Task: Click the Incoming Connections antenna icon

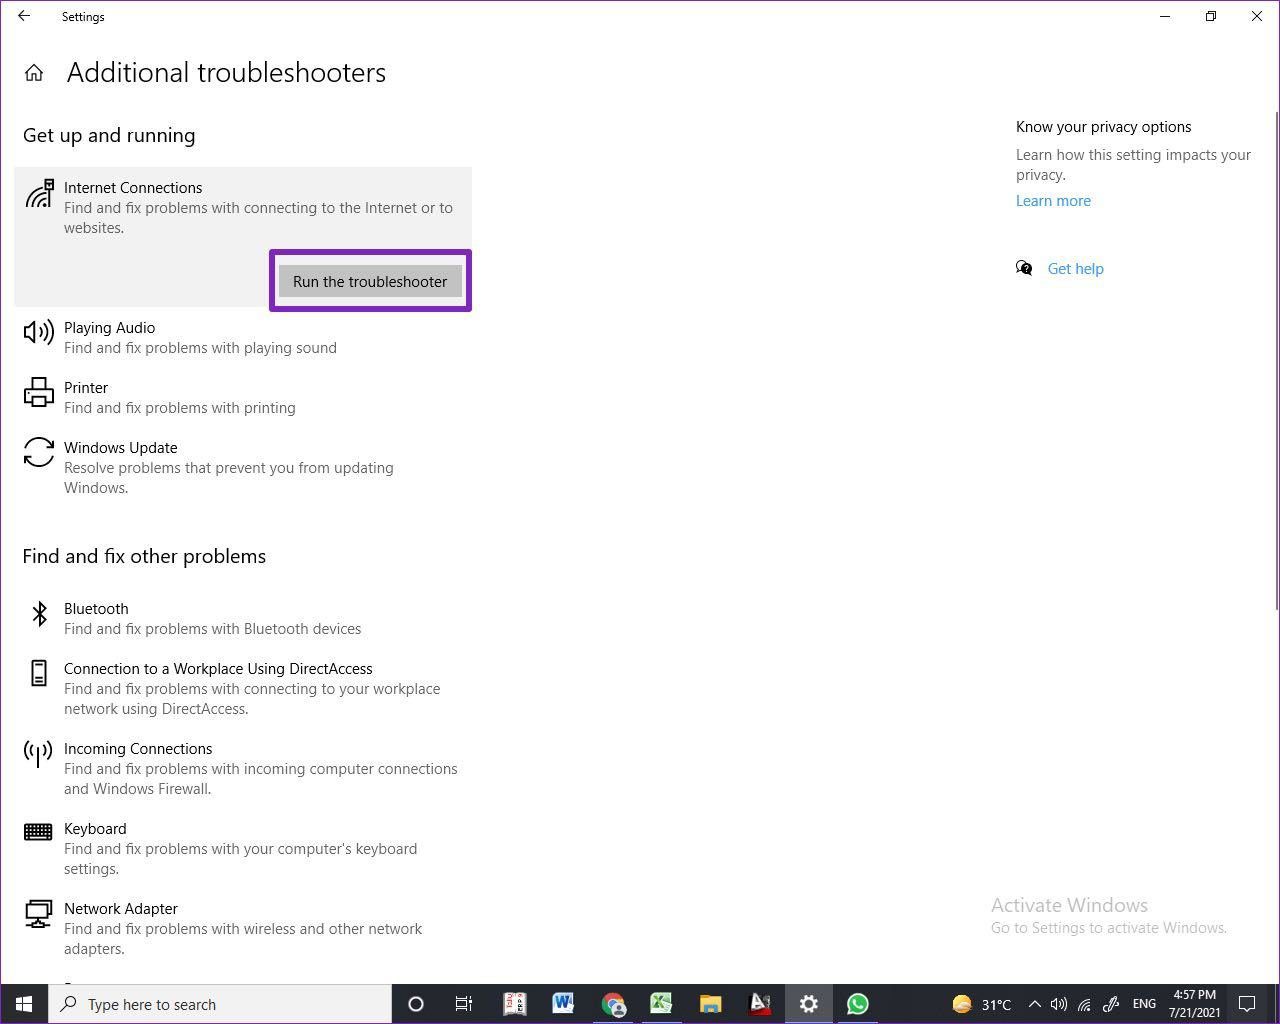Action: click(x=38, y=753)
